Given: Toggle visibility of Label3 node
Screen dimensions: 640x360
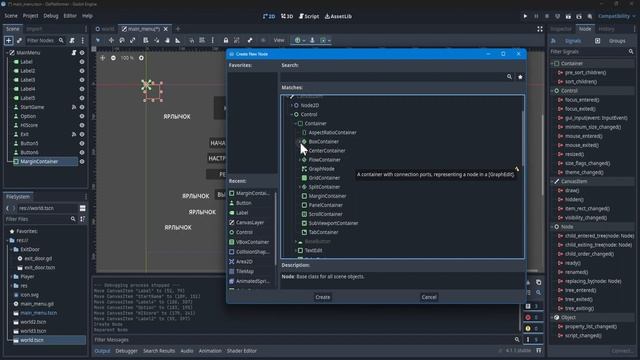Looking at the screenshot, I should click(x=82, y=80).
